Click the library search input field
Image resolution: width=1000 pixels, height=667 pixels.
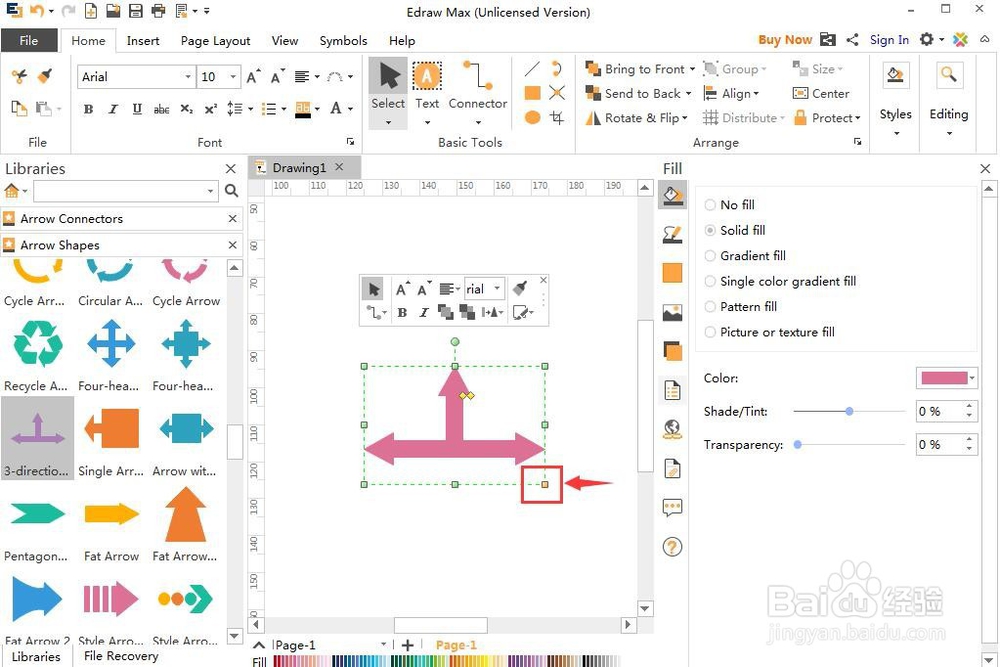(x=124, y=191)
